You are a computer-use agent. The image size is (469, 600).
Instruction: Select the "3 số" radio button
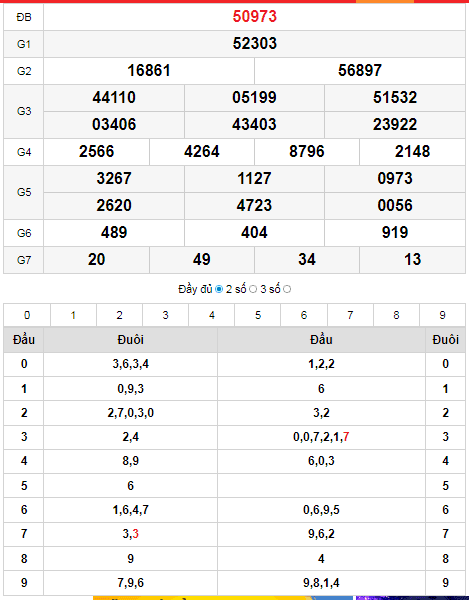(x=287, y=289)
